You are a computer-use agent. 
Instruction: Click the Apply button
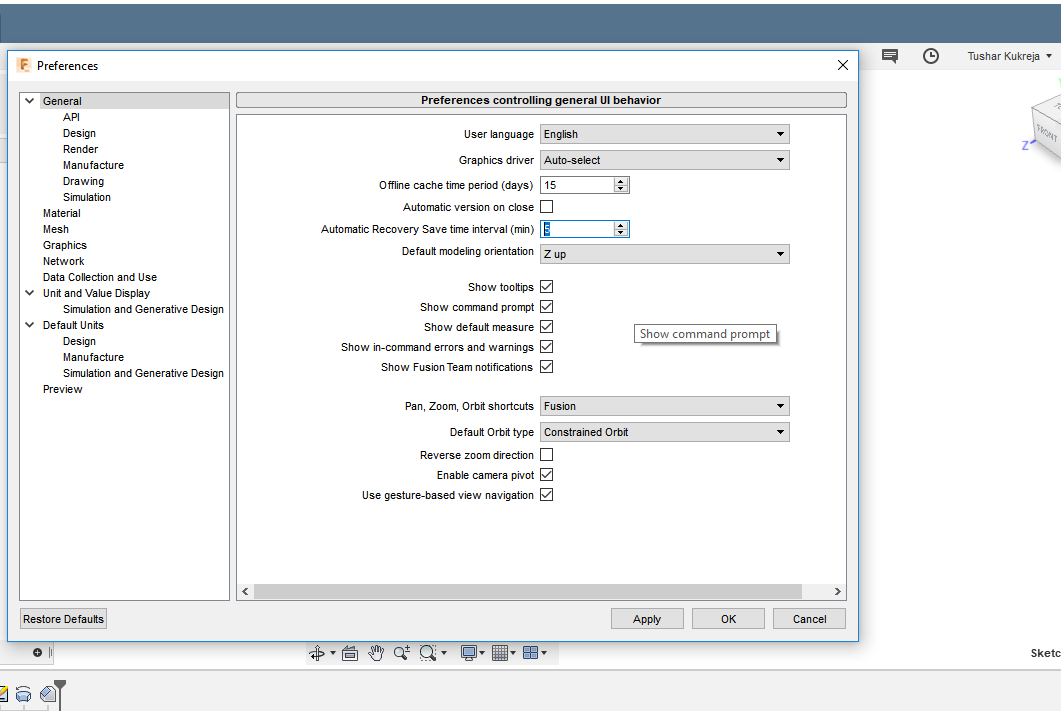point(647,619)
